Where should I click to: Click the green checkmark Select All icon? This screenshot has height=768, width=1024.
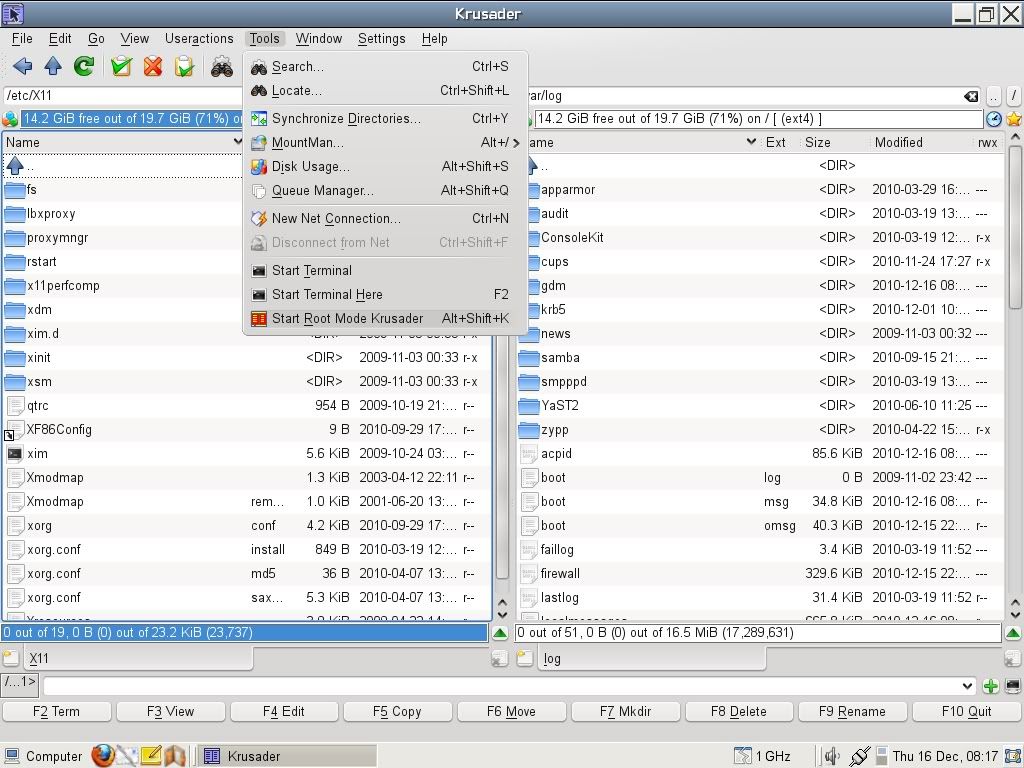[x=121, y=66]
